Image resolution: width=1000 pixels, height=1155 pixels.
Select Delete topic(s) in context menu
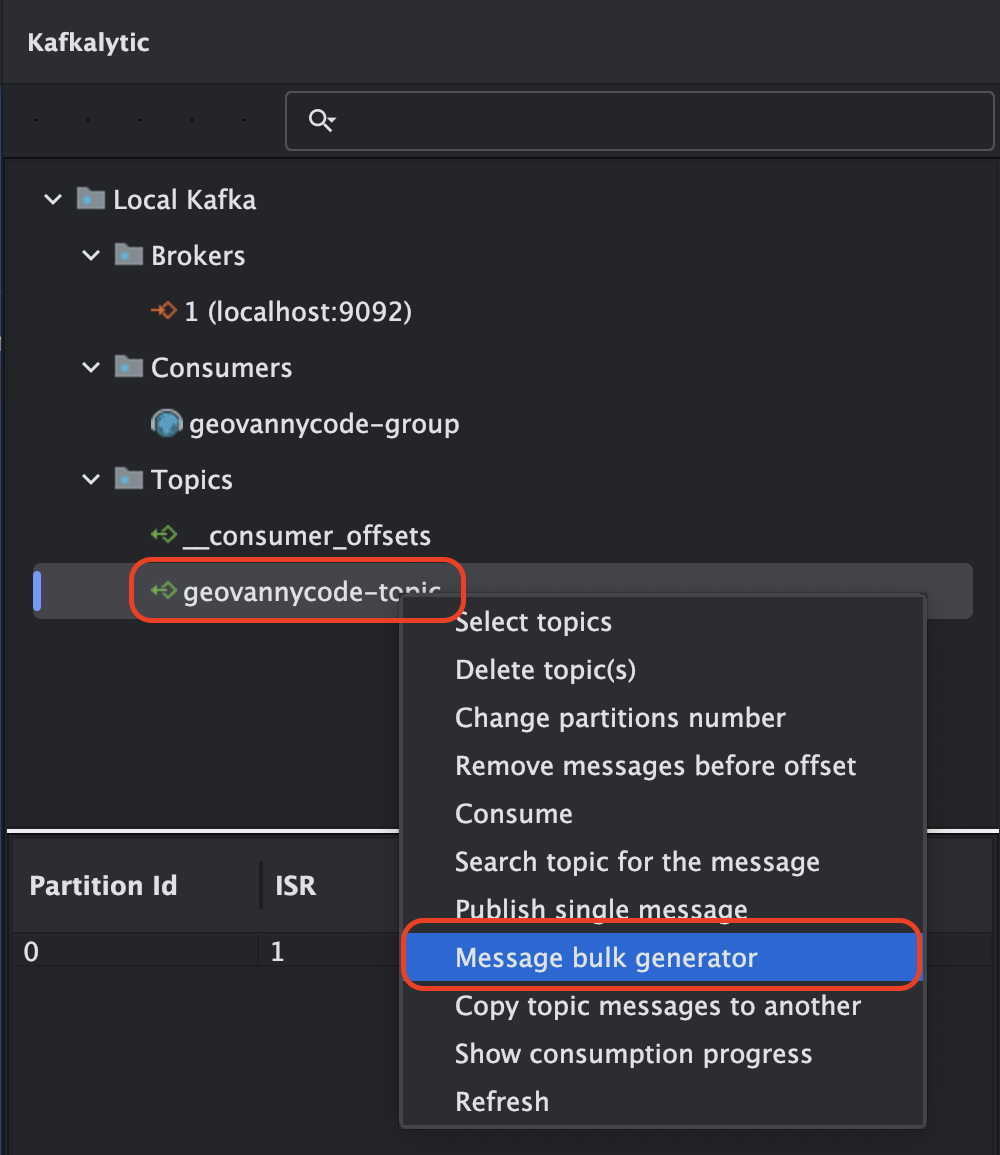(x=545, y=670)
